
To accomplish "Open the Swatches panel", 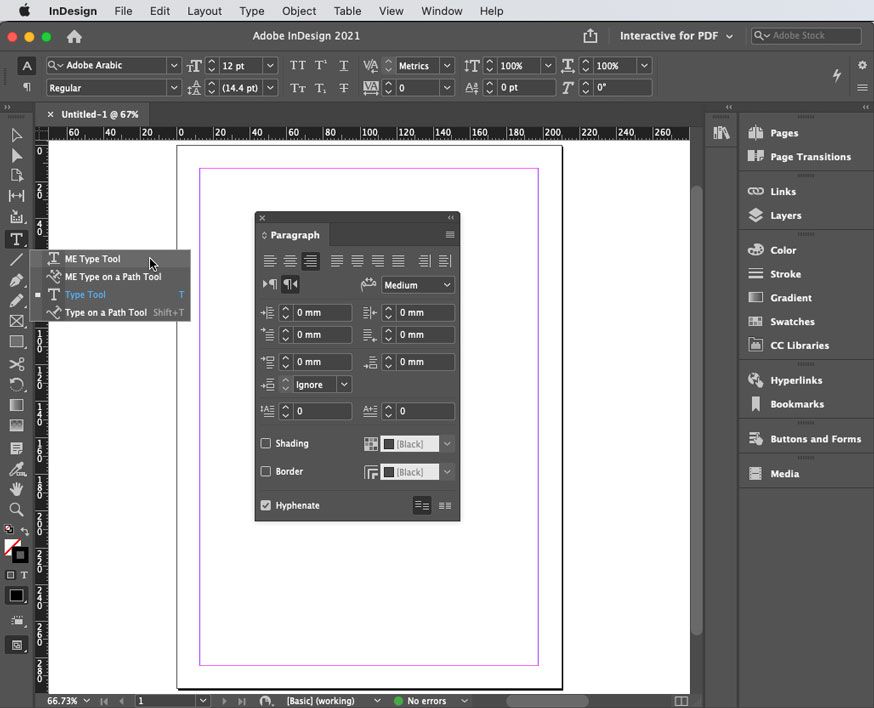I will 792,322.
